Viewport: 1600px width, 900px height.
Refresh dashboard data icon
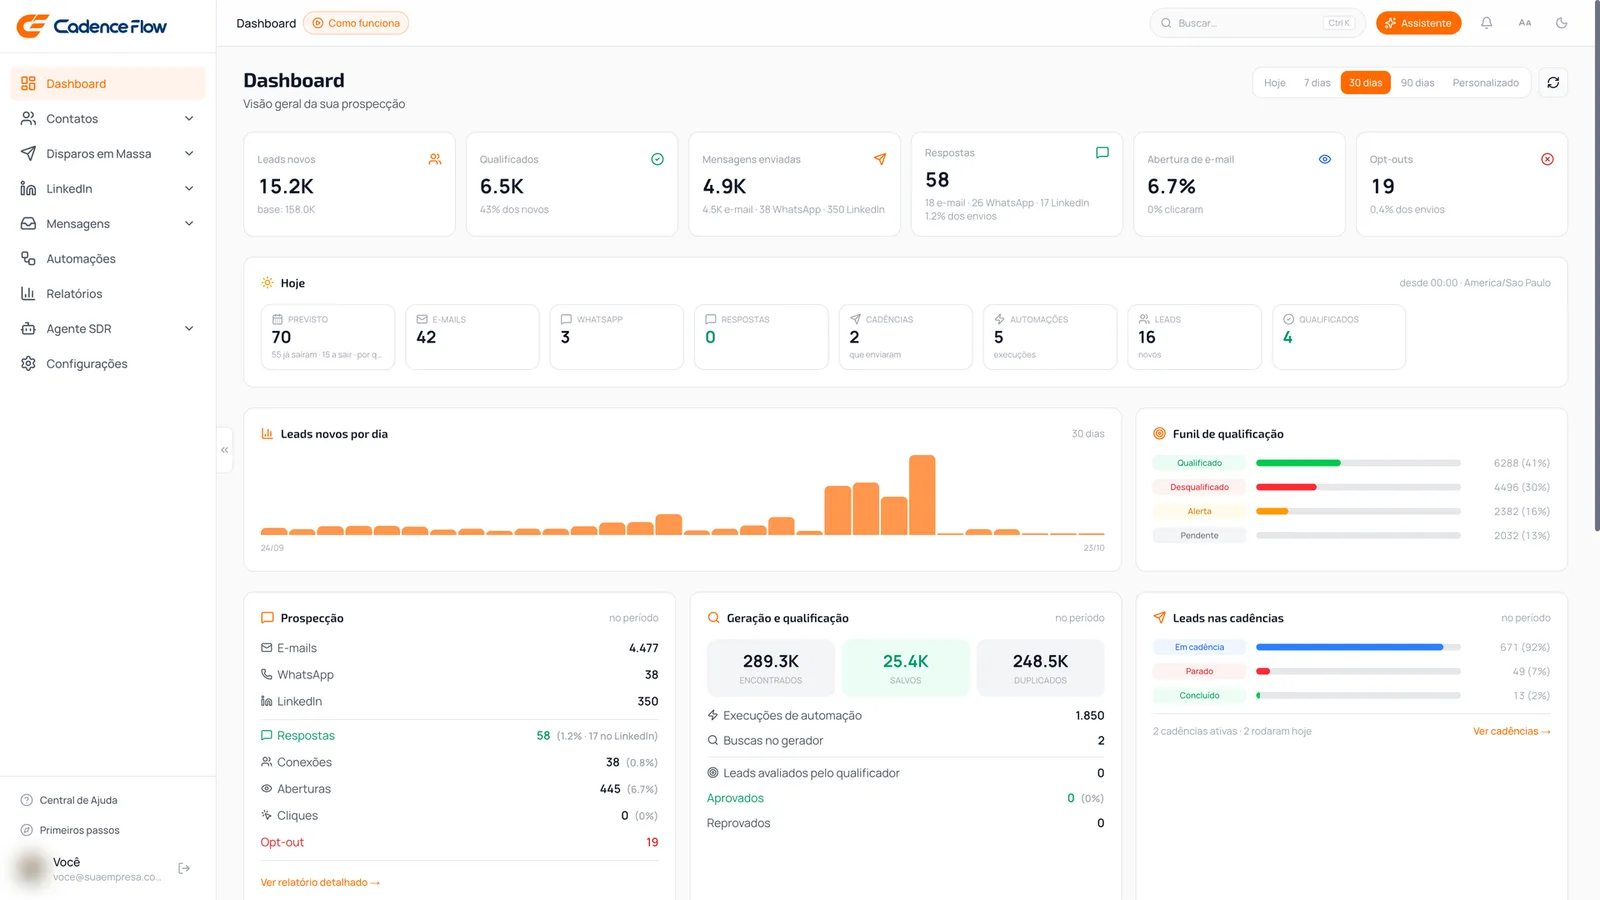point(1553,83)
